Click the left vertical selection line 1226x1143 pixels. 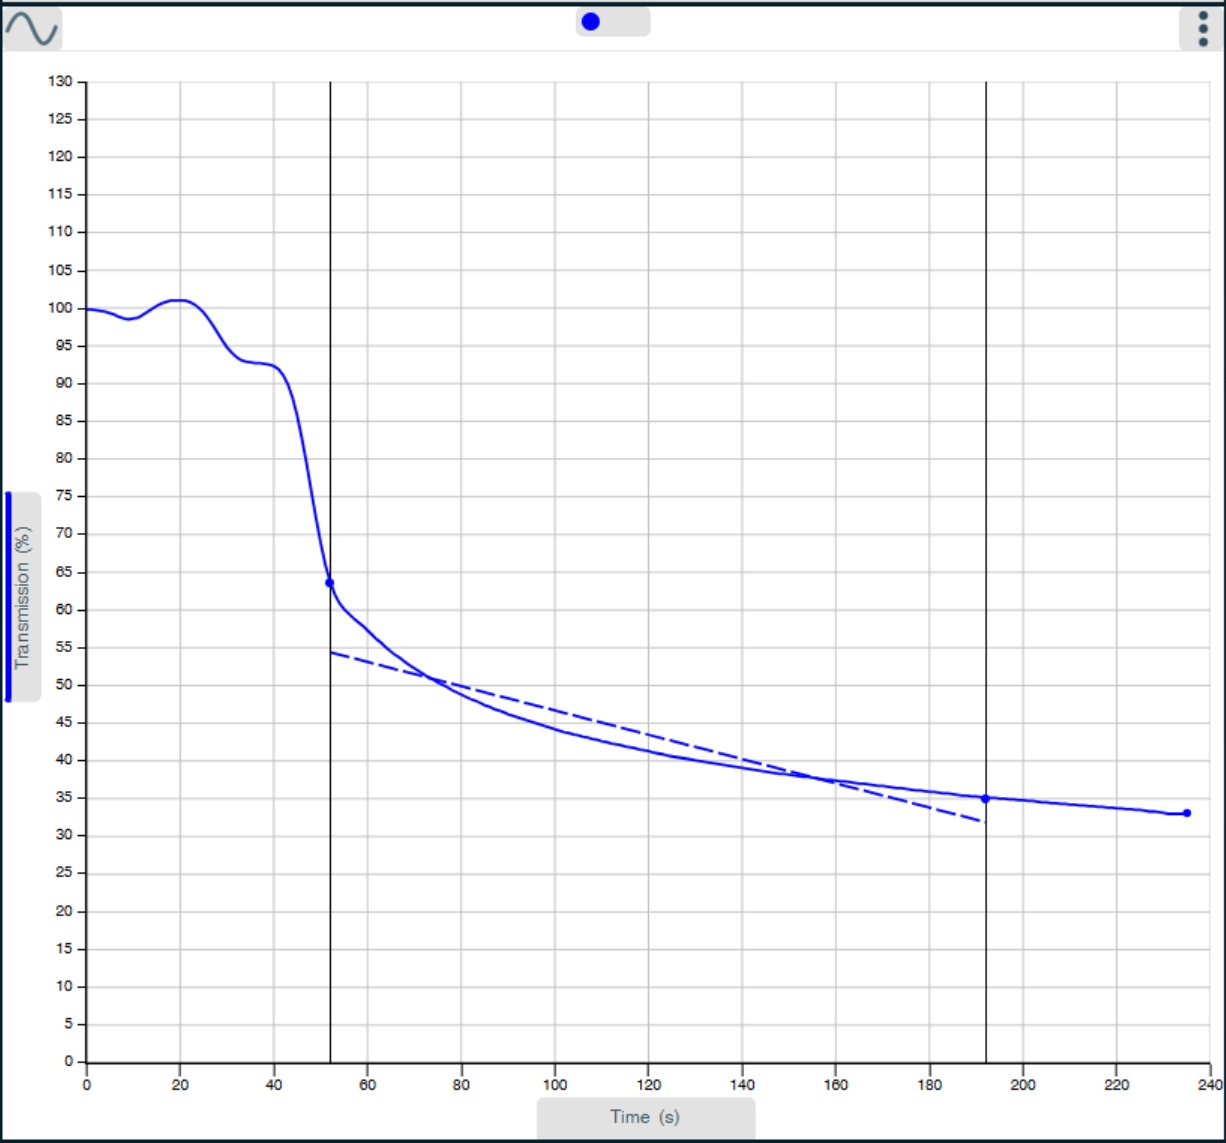coord(330,300)
